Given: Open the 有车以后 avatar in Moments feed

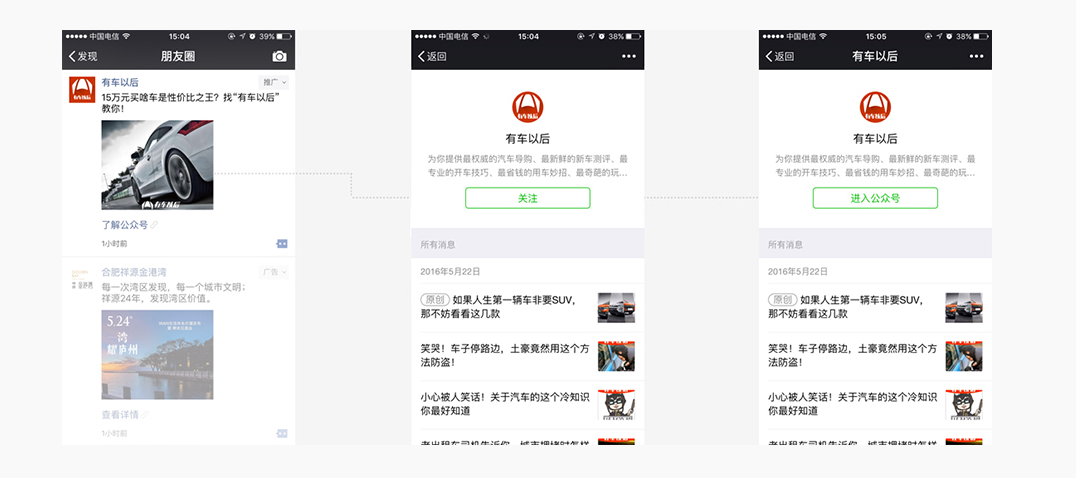Looking at the screenshot, I should (x=82, y=90).
